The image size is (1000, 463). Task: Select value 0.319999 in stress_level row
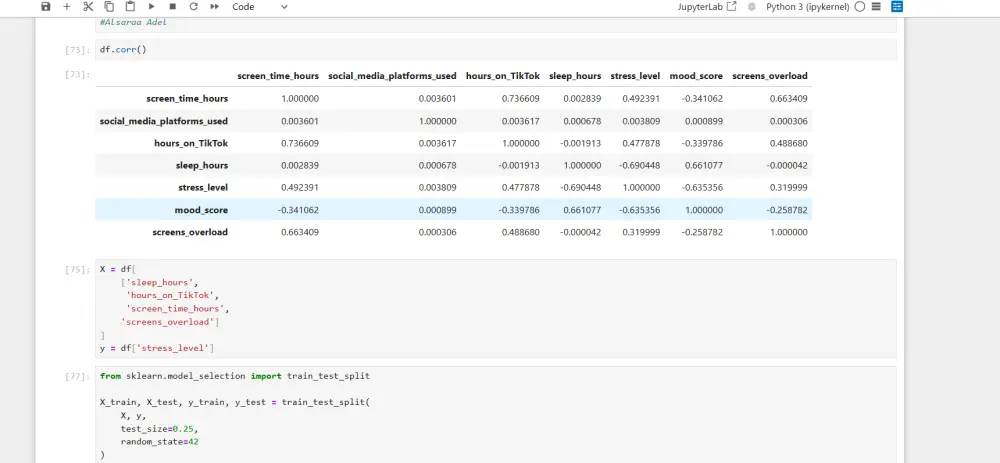point(789,187)
